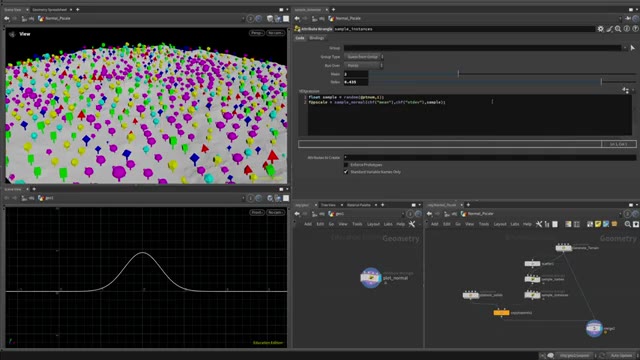The image size is (640, 360).
Task: Open Group Type dropdown
Action: (x=363, y=57)
